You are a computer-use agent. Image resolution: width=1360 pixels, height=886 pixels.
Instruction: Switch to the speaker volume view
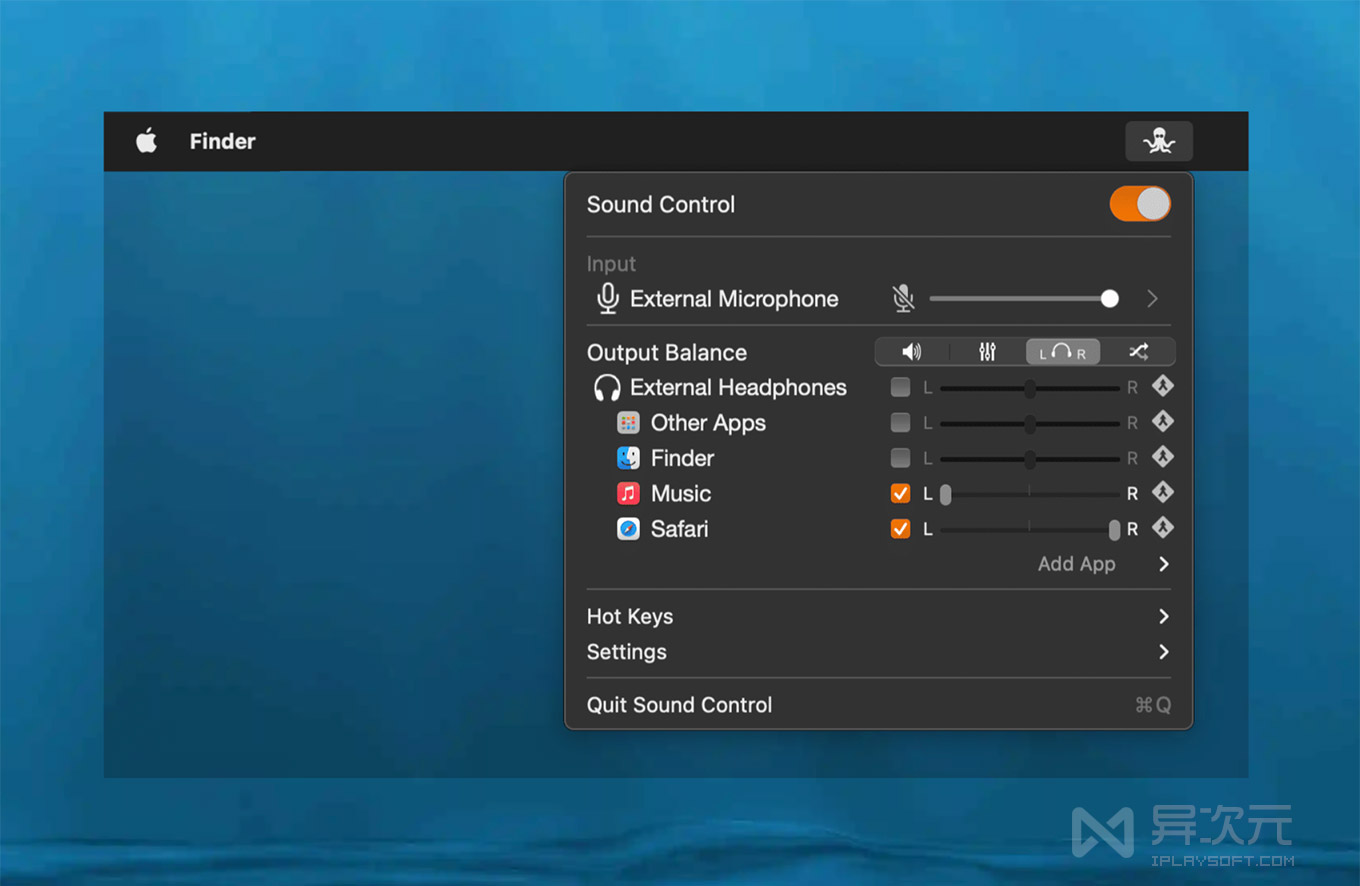911,352
